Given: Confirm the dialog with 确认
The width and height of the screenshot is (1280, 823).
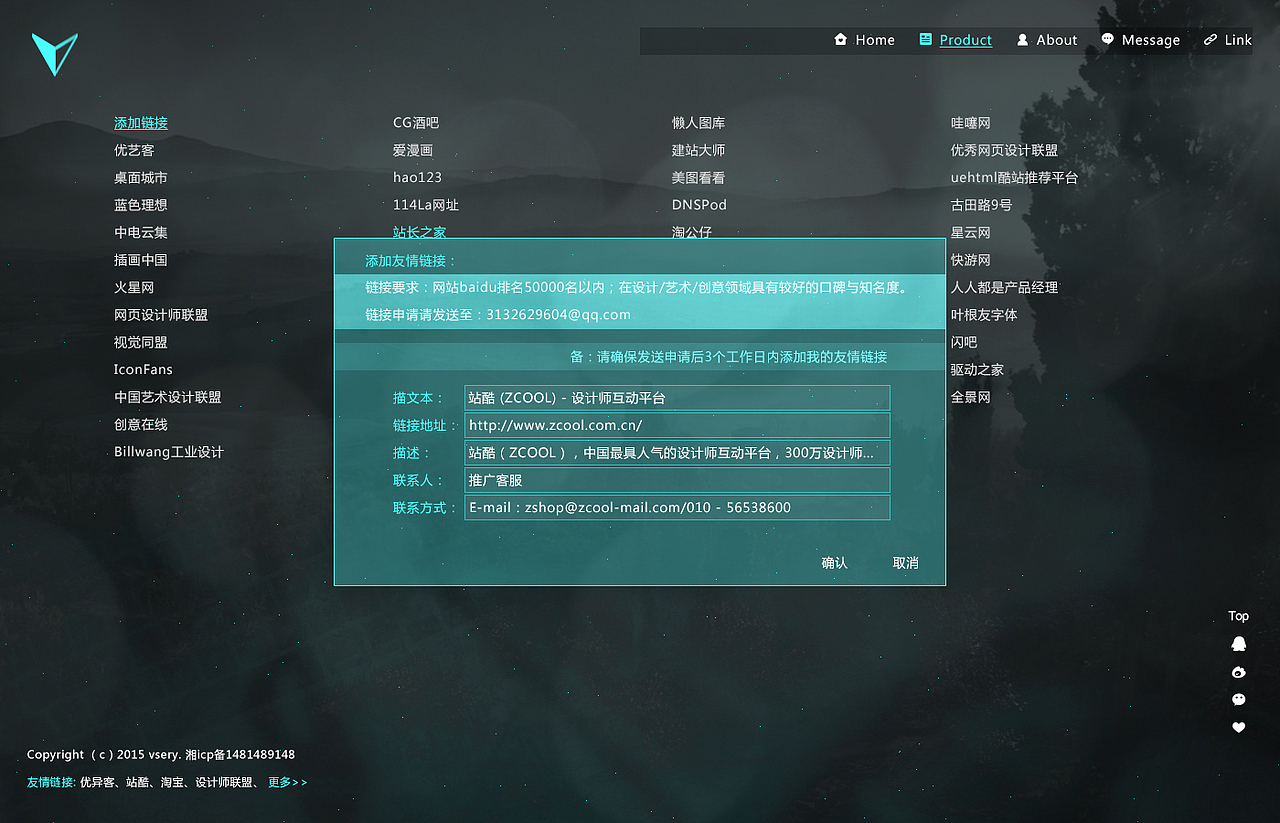Looking at the screenshot, I should click(x=835, y=563).
